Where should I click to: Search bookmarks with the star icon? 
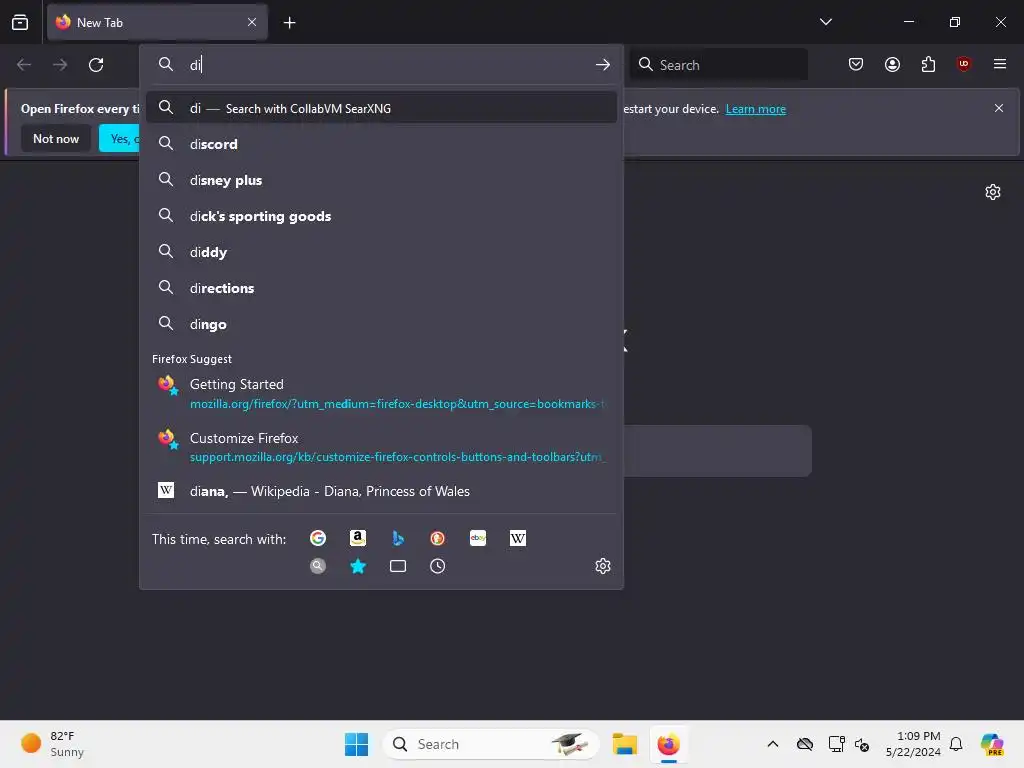358,566
